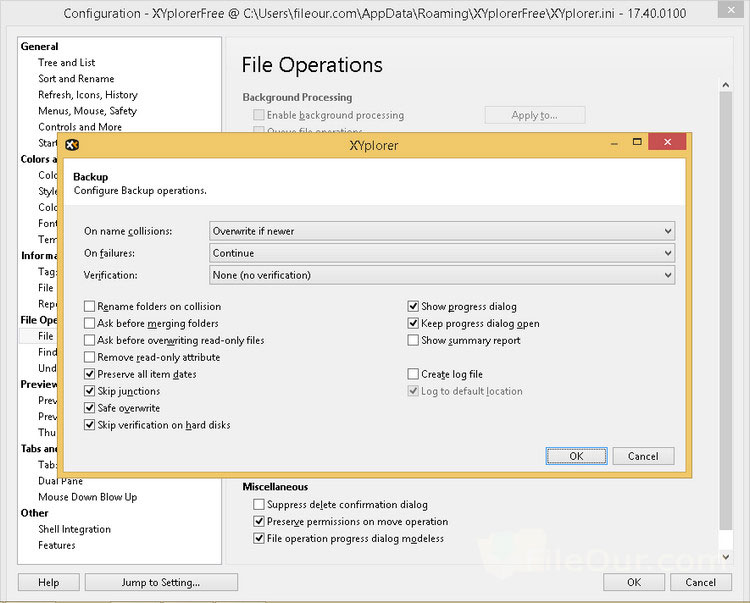The height and width of the screenshot is (603, 750).
Task: Click the XYplorer logo icon in dialog title bar
Action: click(x=72, y=144)
